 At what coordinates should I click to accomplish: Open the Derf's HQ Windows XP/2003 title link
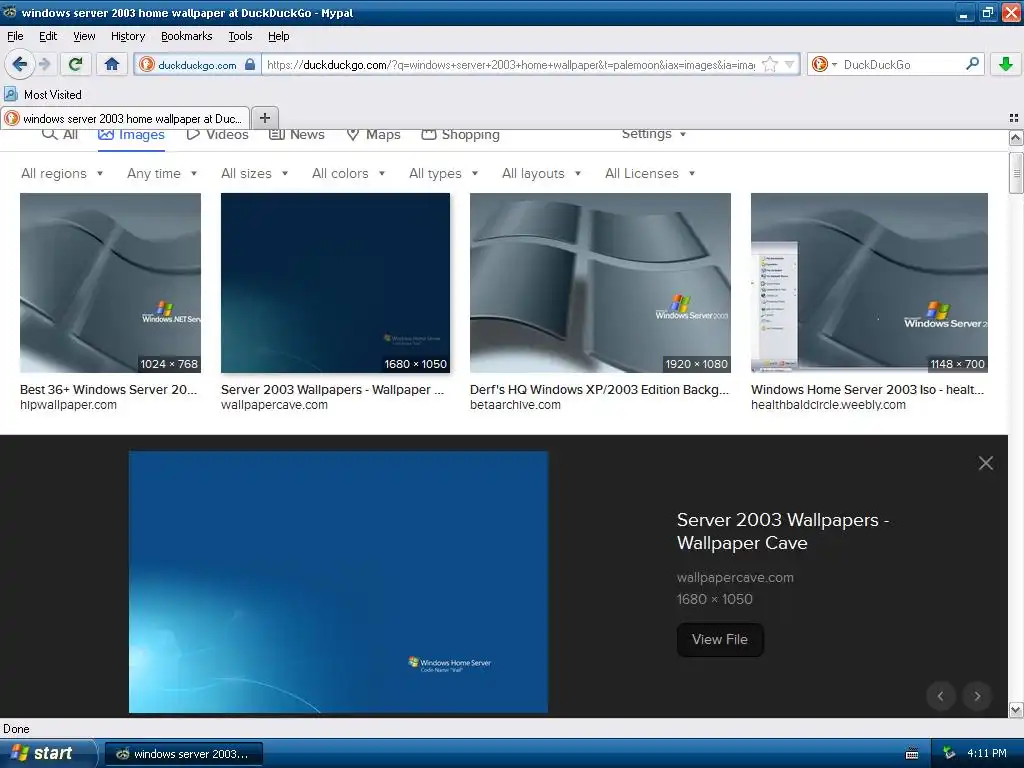pos(600,389)
